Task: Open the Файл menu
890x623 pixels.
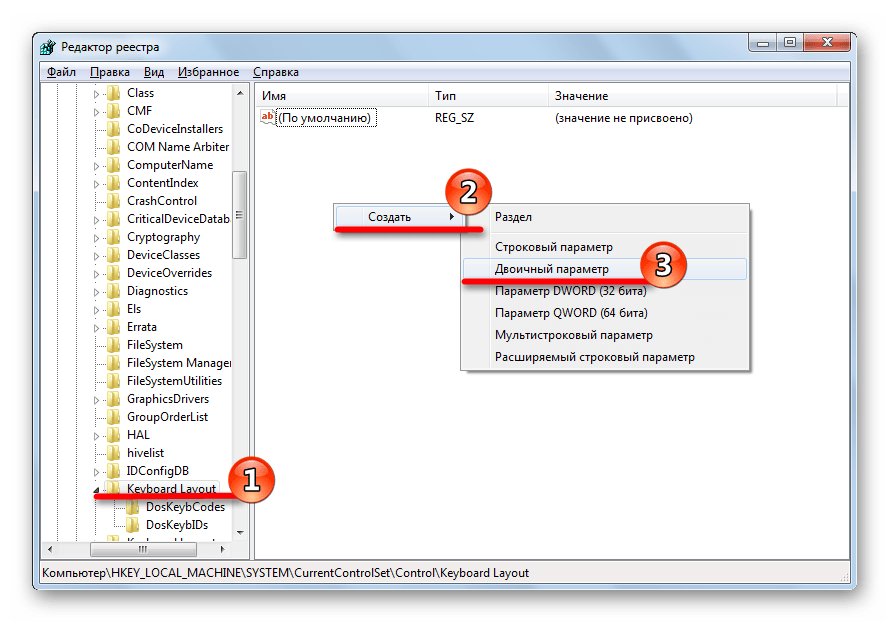Action: (61, 72)
